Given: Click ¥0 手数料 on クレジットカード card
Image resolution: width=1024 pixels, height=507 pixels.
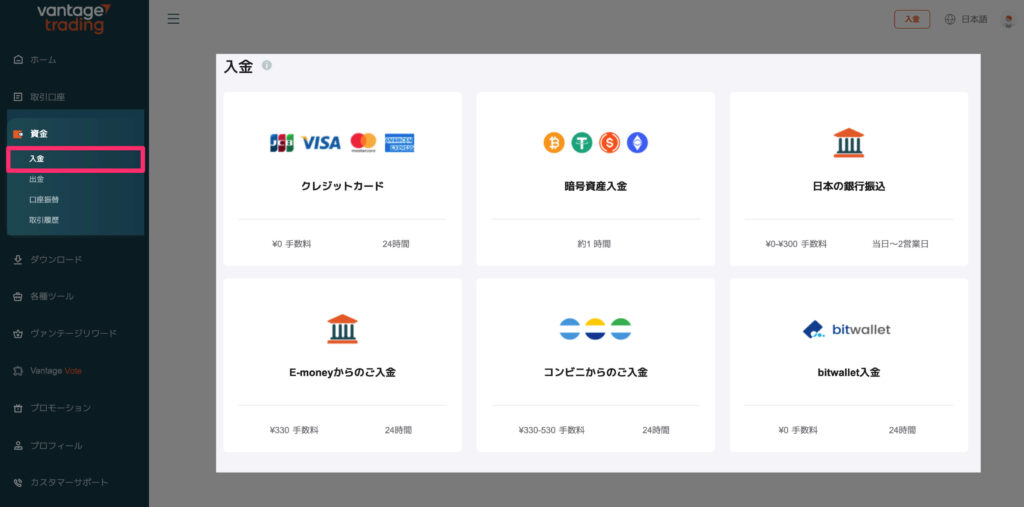Looking at the screenshot, I should tap(291, 244).
